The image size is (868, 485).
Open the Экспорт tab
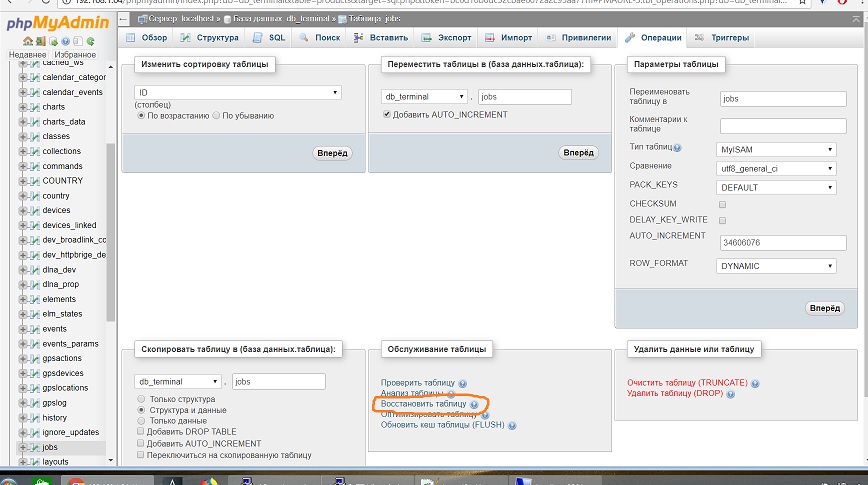coord(447,38)
